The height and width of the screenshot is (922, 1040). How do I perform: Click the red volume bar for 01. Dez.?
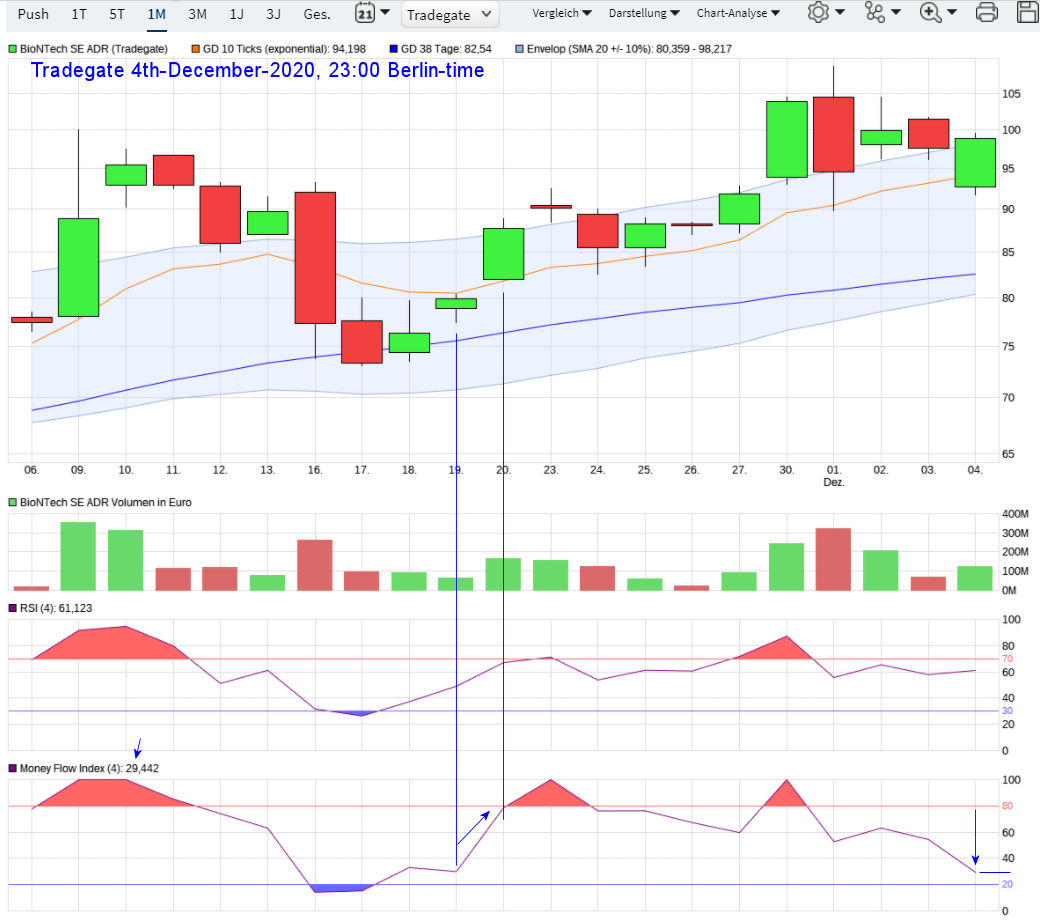[x=834, y=560]
